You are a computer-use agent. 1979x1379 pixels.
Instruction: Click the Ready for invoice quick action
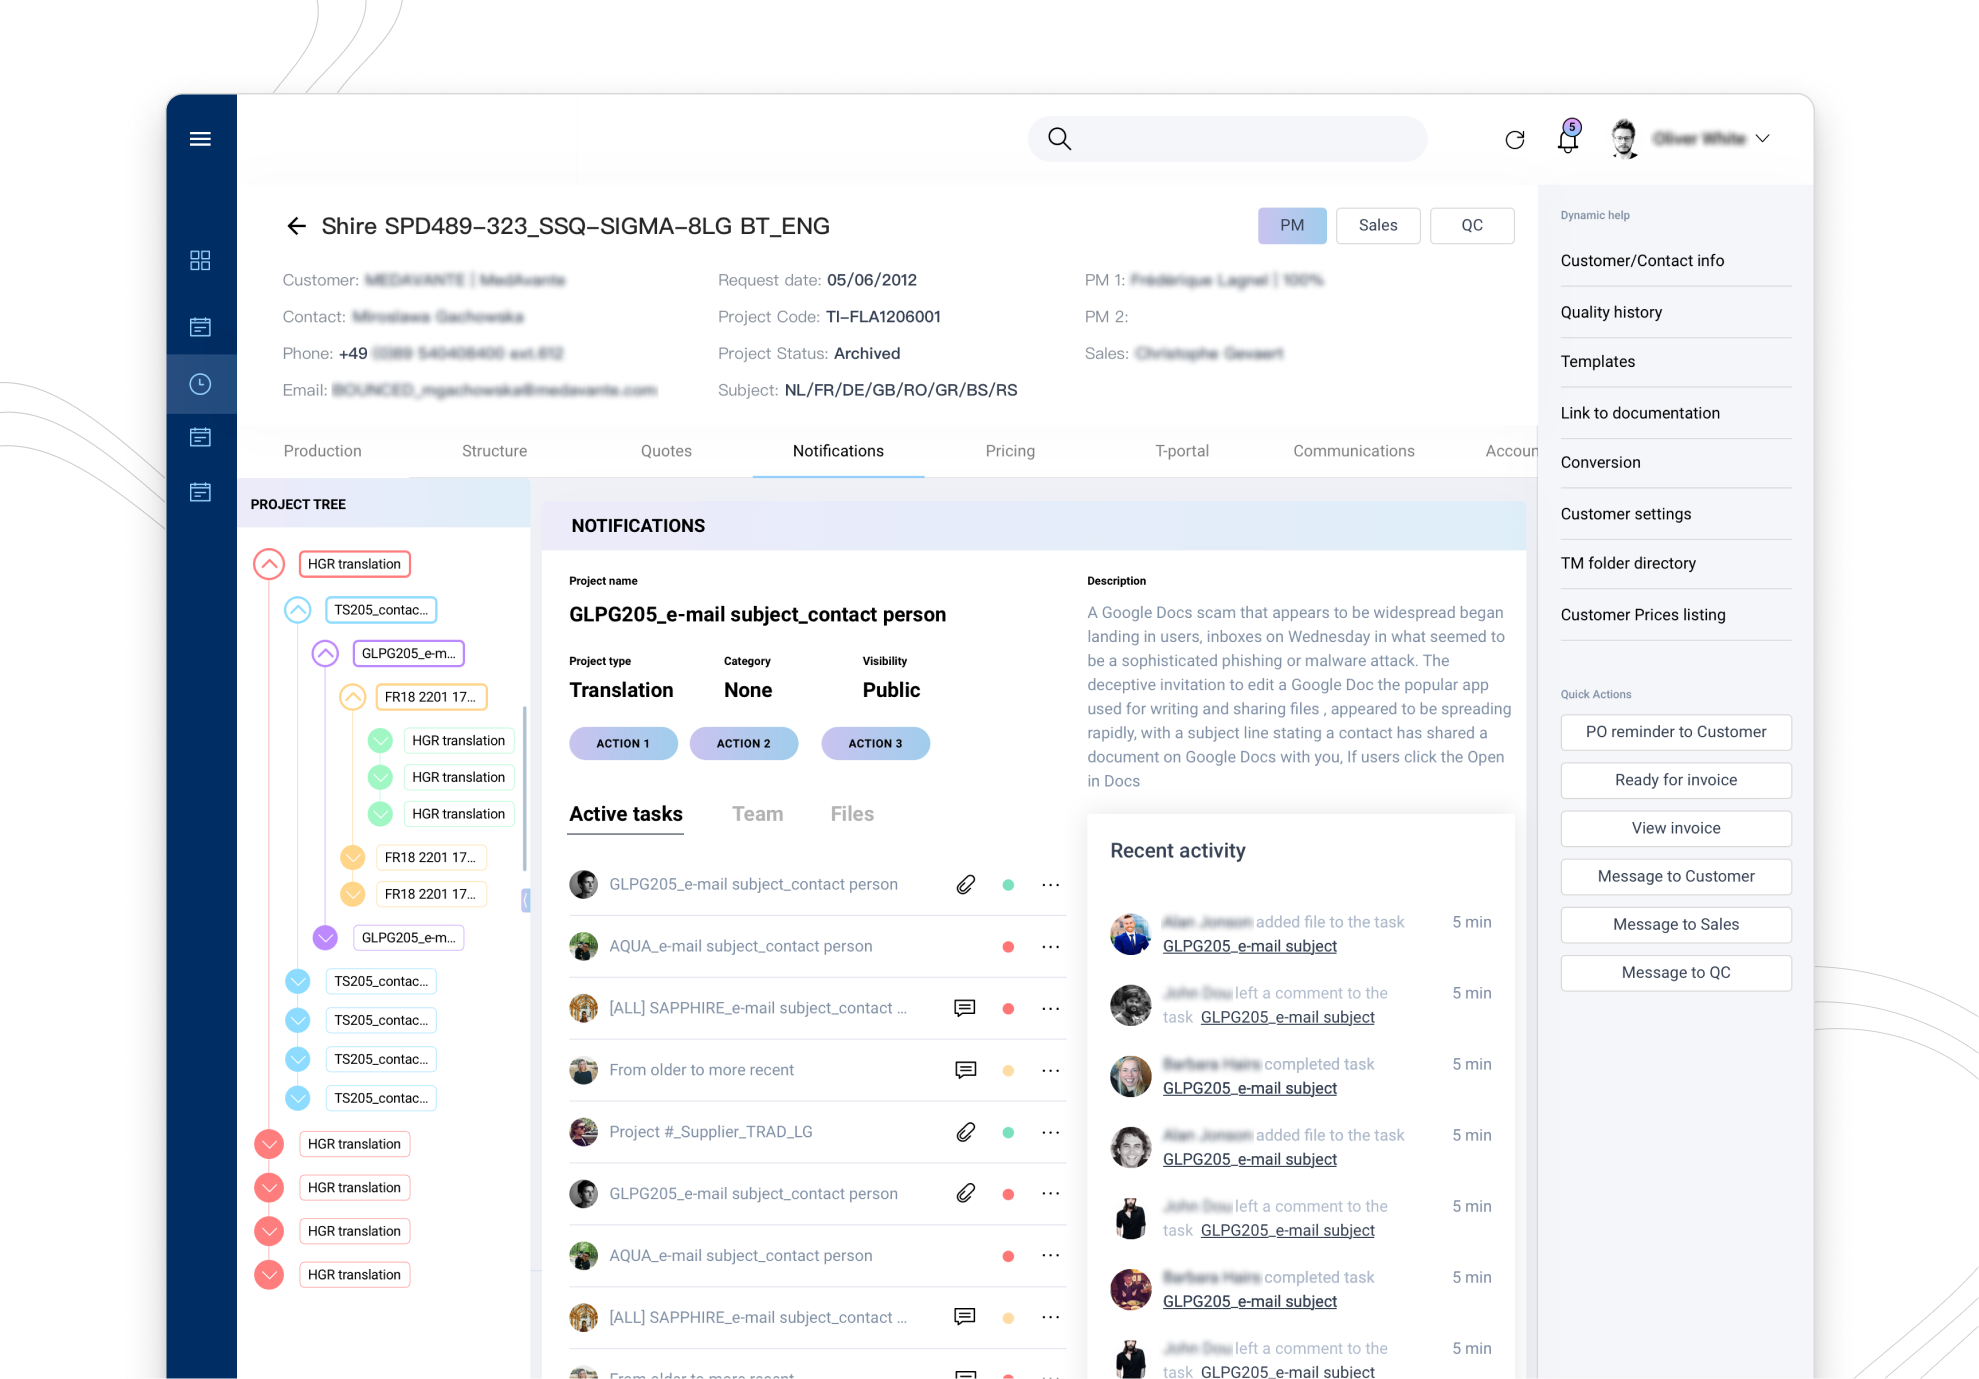pyautogui.click(x=1675, y=780)
